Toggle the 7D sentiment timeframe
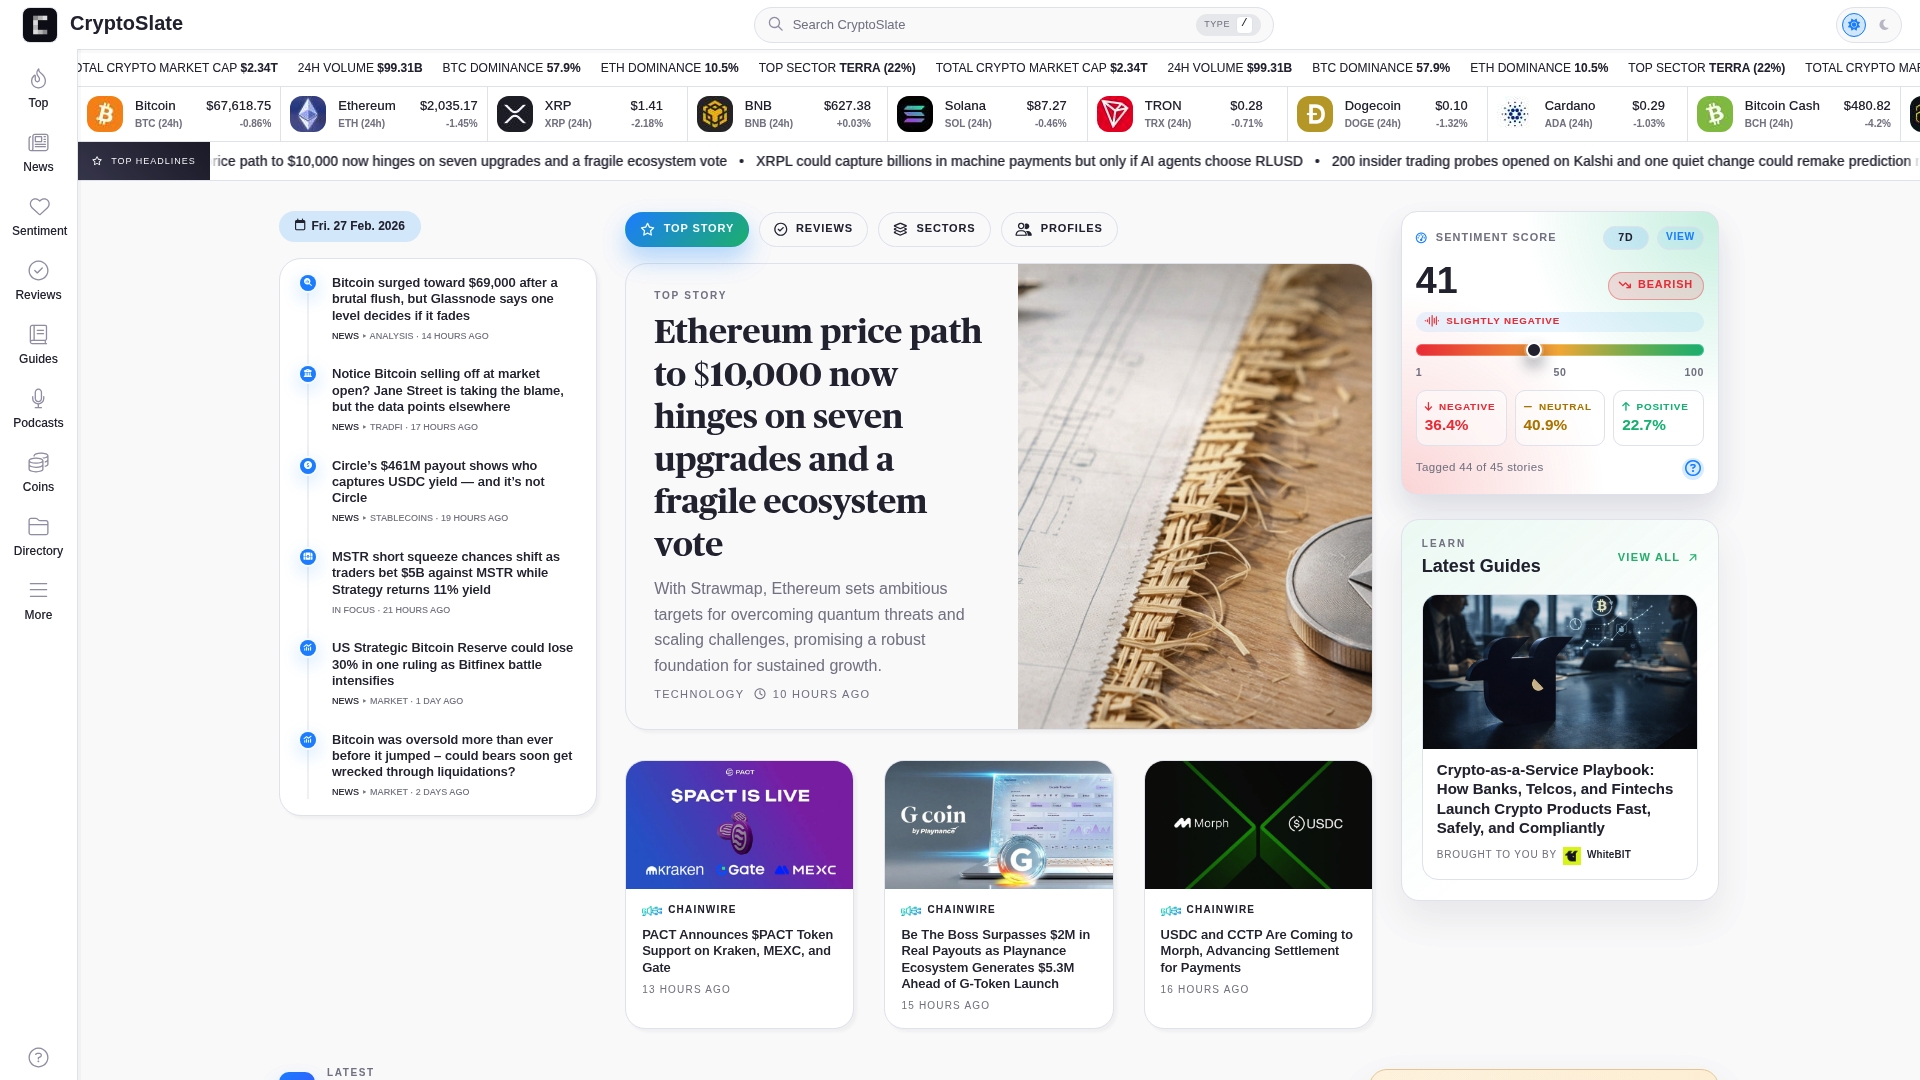This screenshot has width=1920, height=1080. [x=1626, y=237]
